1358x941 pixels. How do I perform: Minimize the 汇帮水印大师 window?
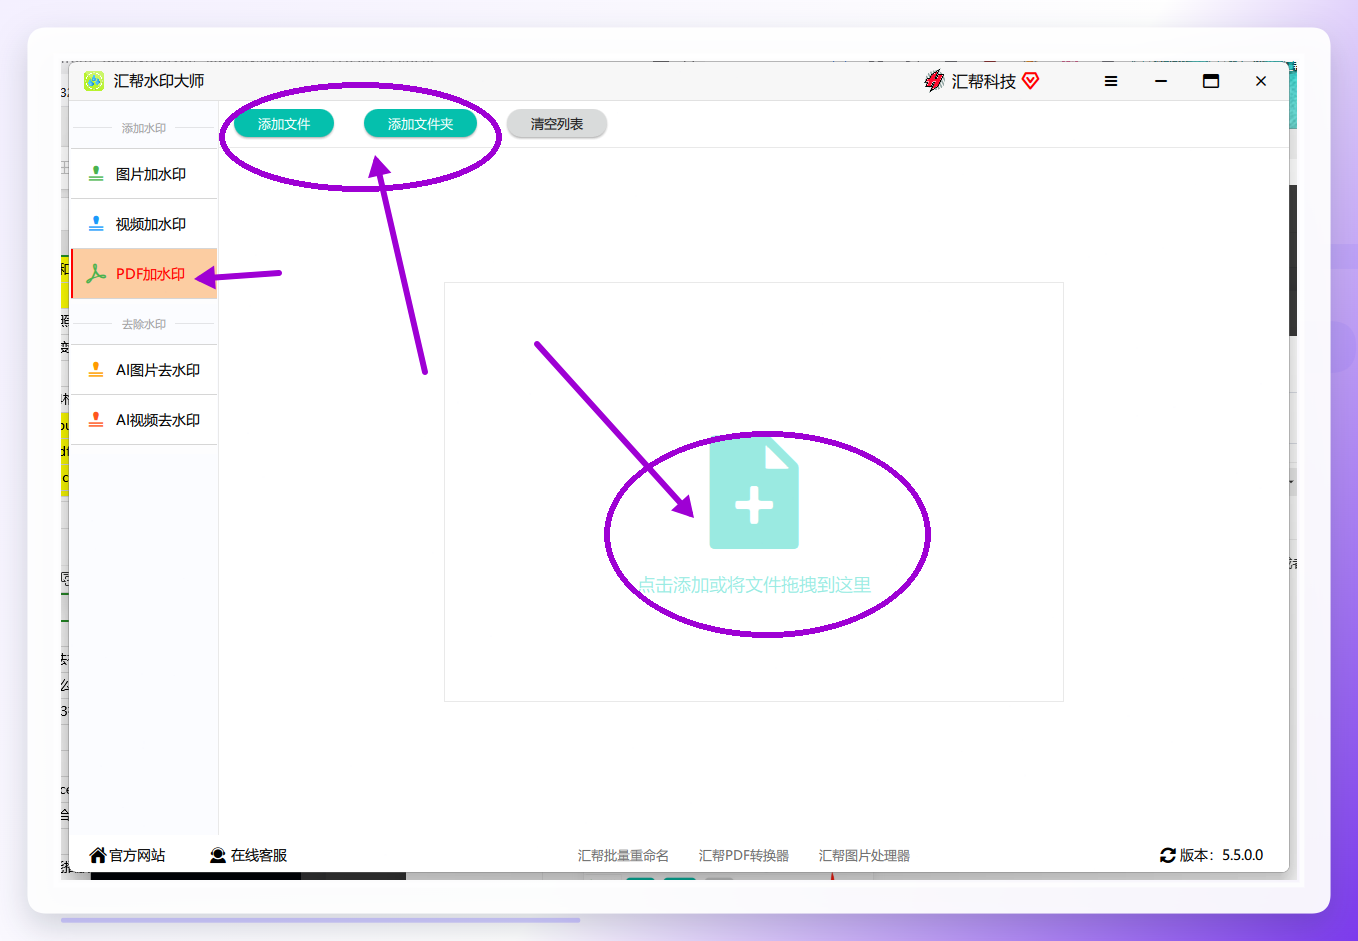click(x=1161, y=81)
